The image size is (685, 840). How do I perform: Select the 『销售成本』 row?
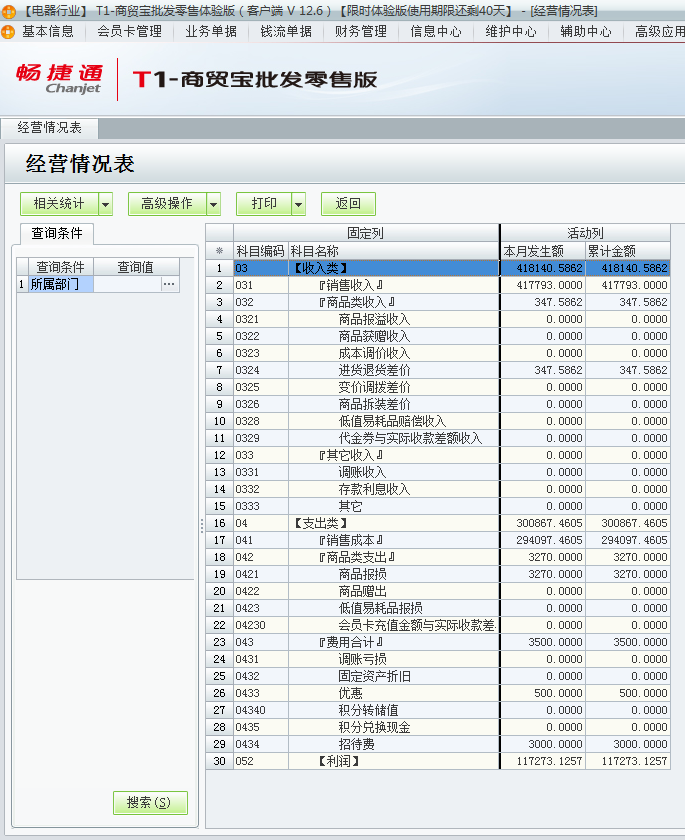(438, 540)
